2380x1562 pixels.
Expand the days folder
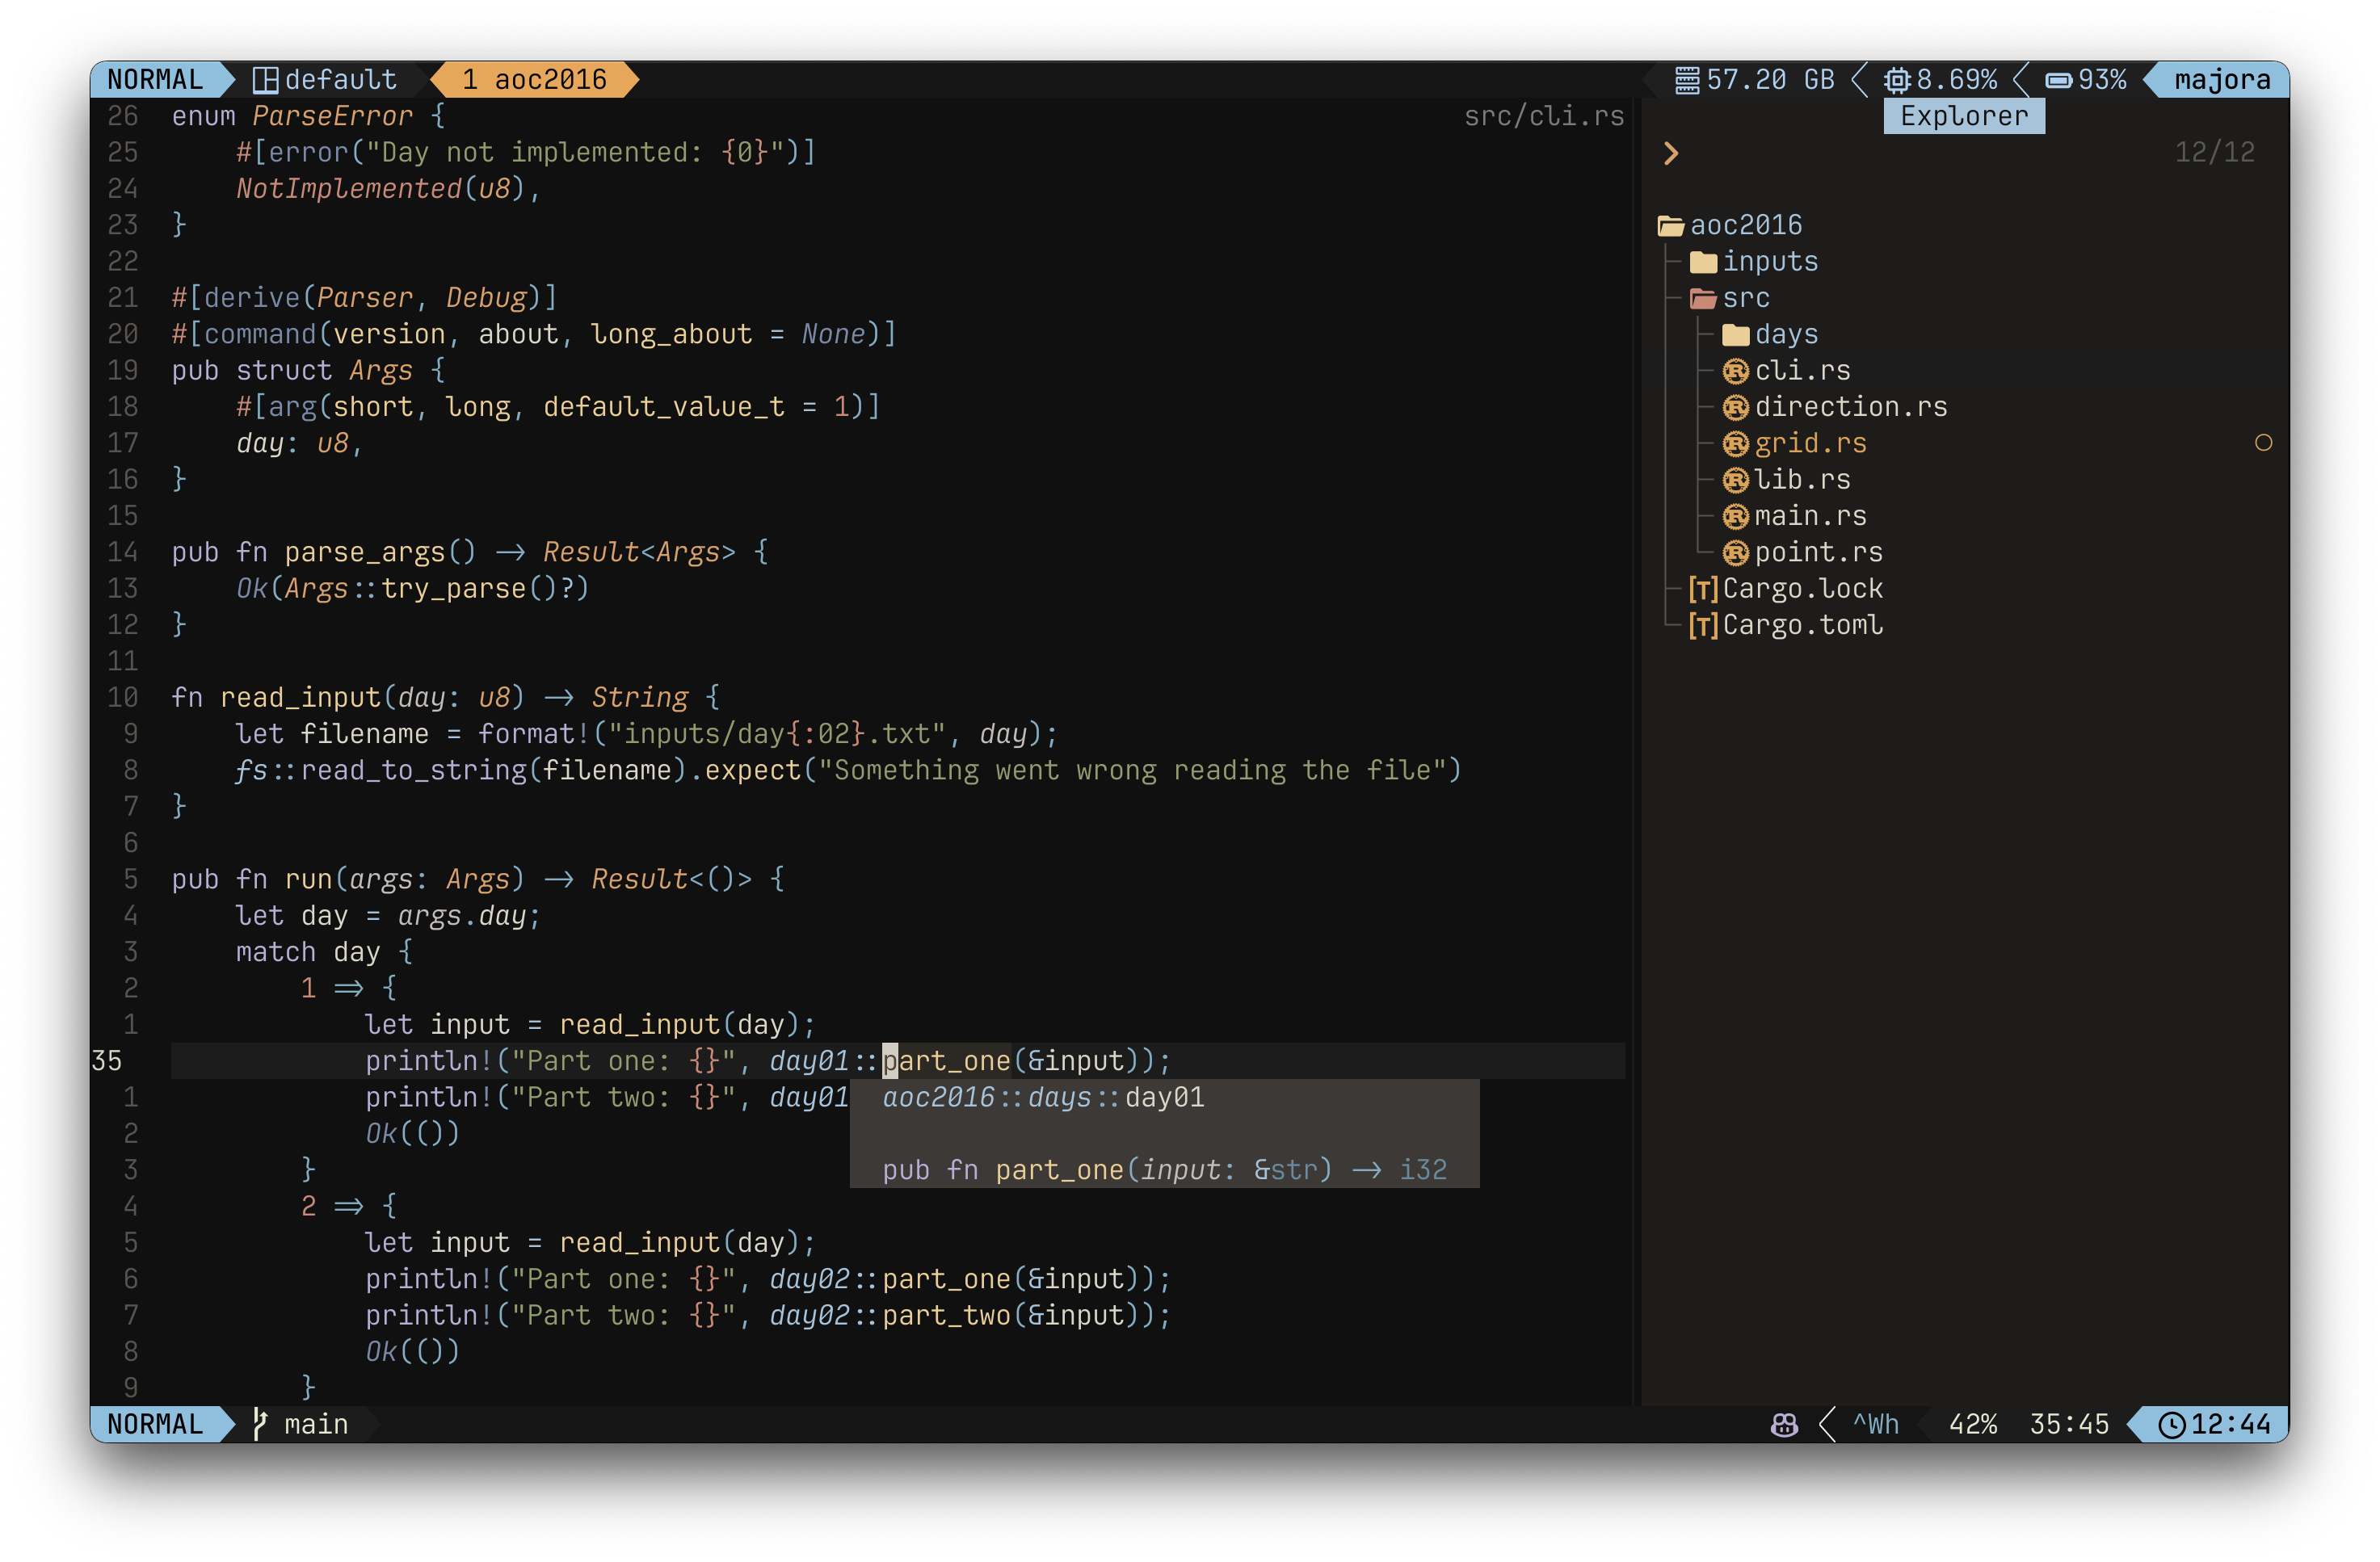tap(1785, 334)
